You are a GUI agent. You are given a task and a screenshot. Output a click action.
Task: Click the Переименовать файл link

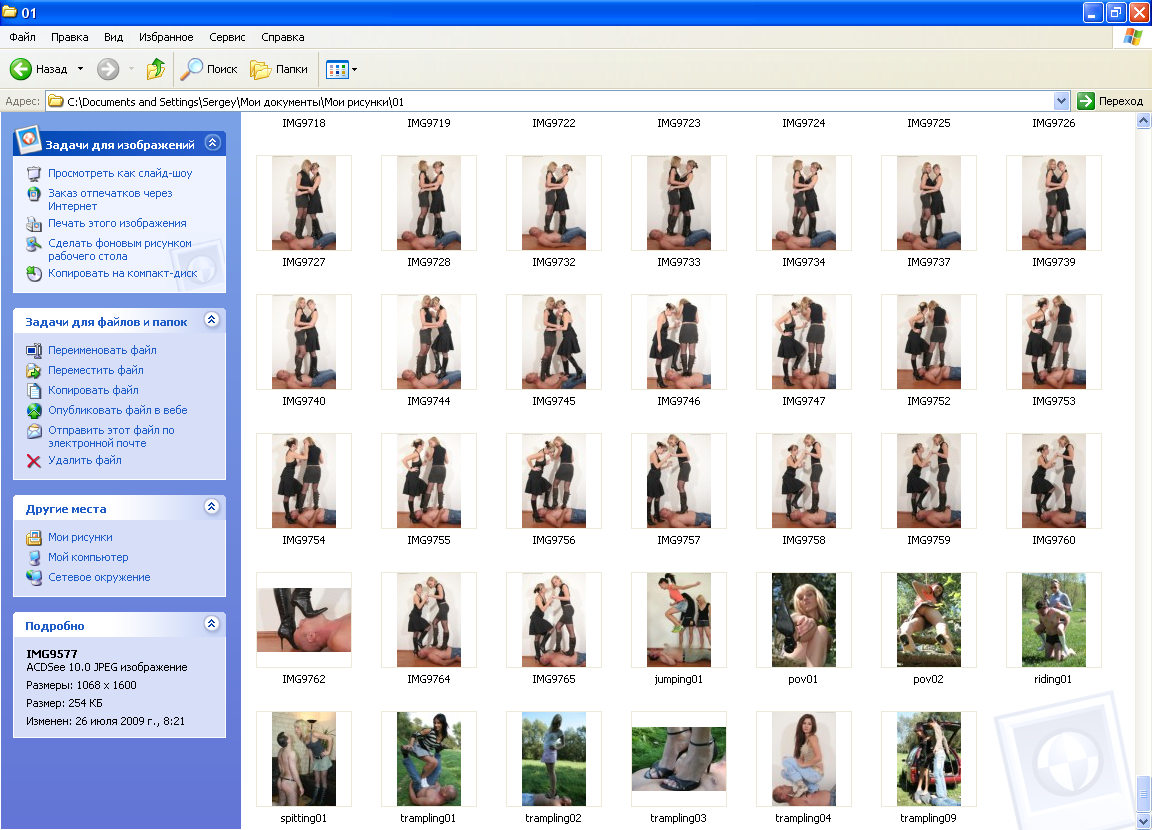pos(102,350)
